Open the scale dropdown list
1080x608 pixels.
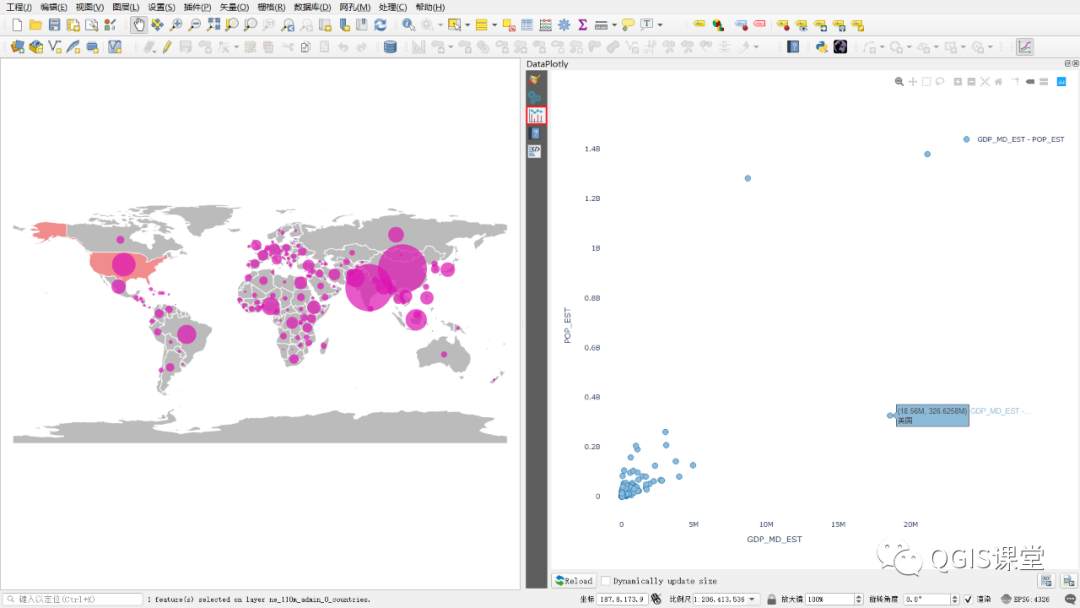pos(752,599)
